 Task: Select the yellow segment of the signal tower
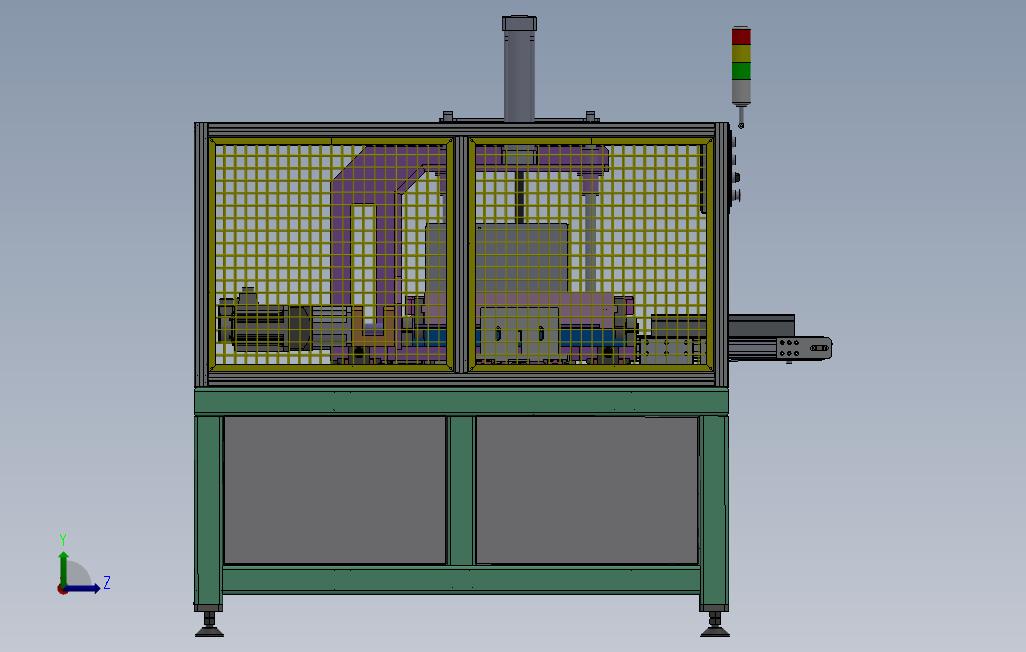741,54
